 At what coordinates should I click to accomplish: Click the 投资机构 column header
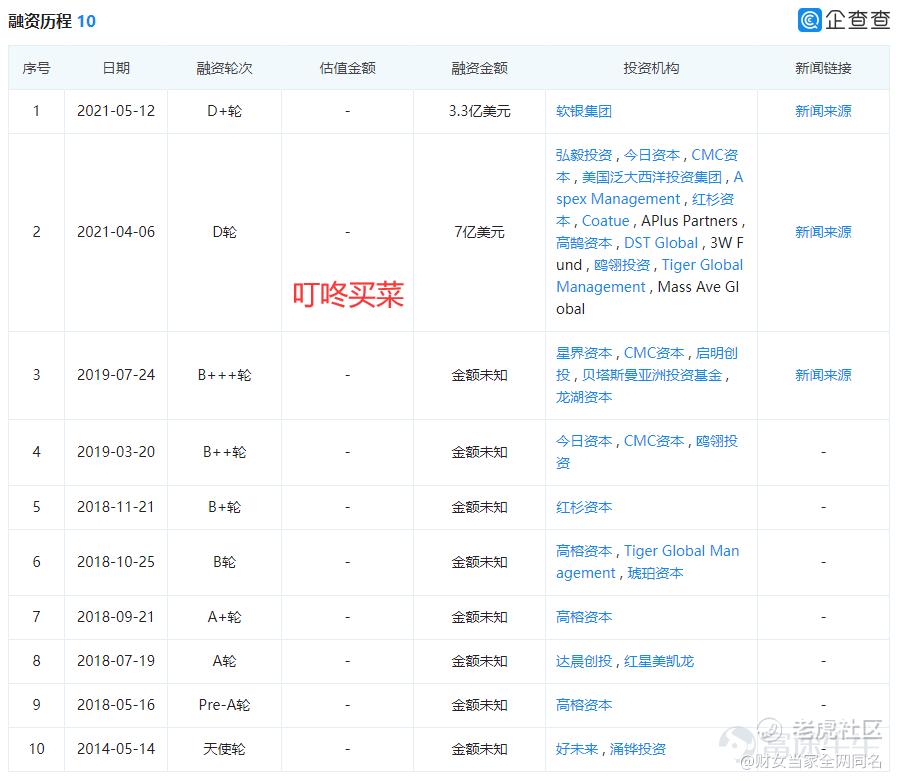point(651,68)
